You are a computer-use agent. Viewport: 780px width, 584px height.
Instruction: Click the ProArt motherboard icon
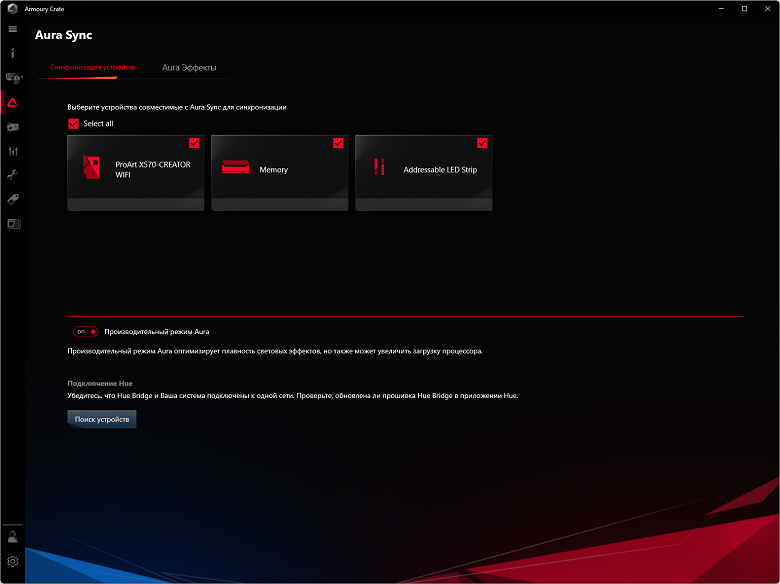(x=92, y=167)
